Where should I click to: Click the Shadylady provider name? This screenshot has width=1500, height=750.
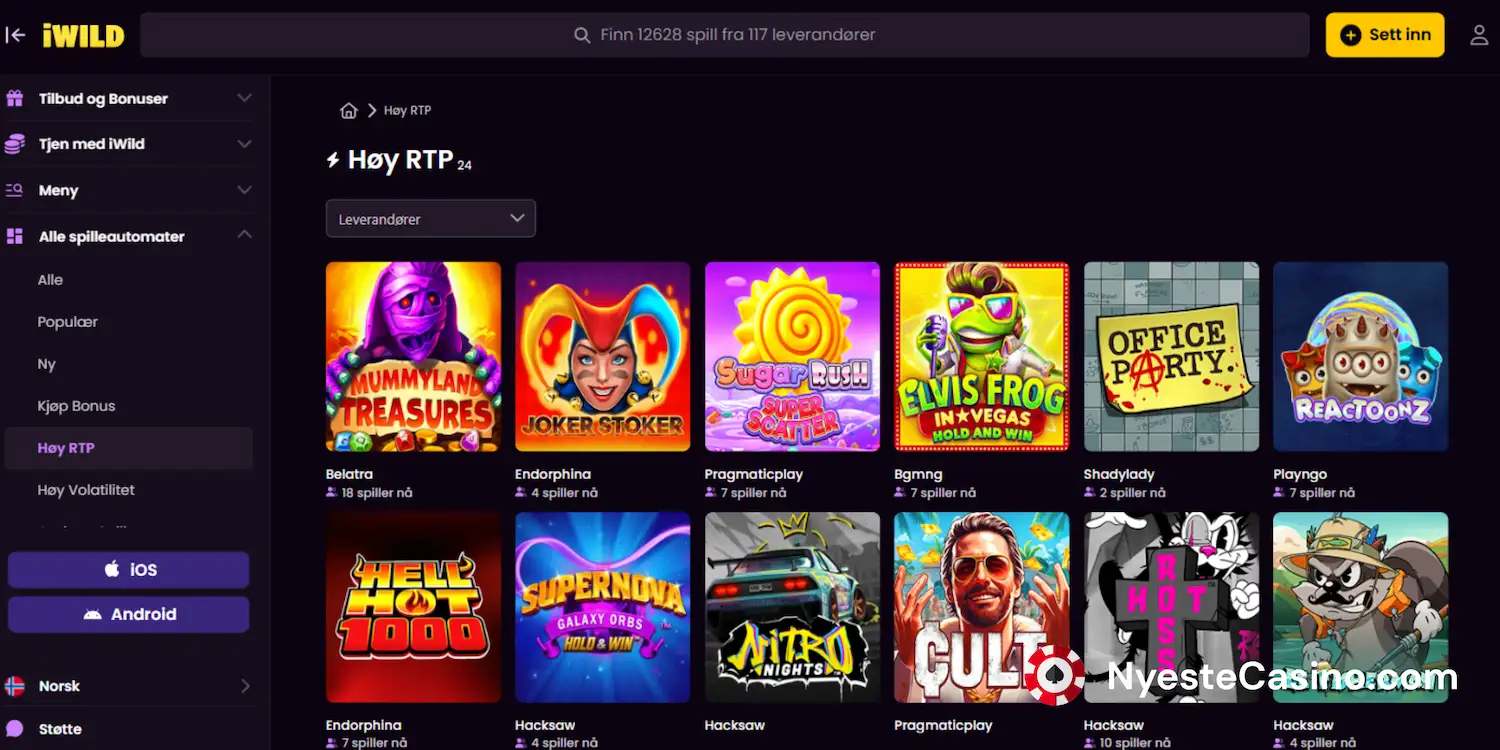click(x=1119, y=474)
